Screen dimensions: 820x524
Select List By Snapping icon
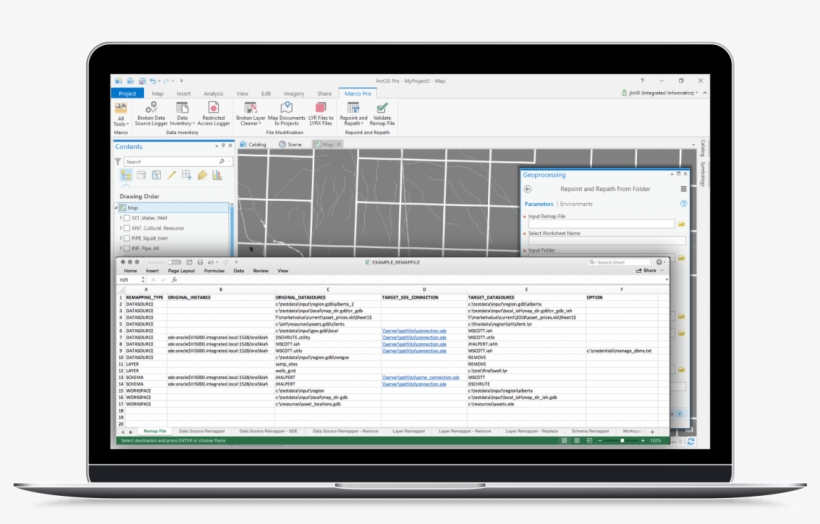point(187,175)
